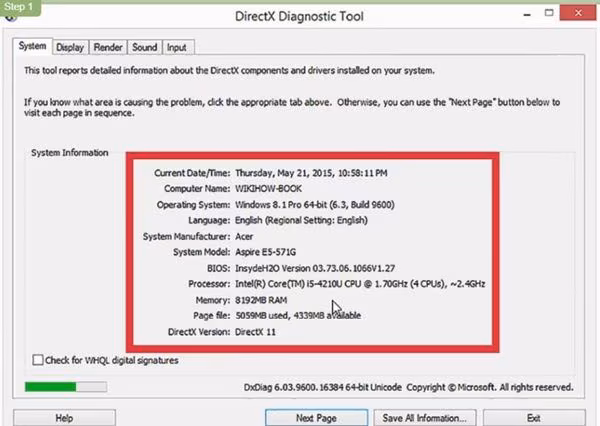This screenshot has width=600, height=426.
Task: Select English (Regional Setting: English) value
Action: coord(301,220)
